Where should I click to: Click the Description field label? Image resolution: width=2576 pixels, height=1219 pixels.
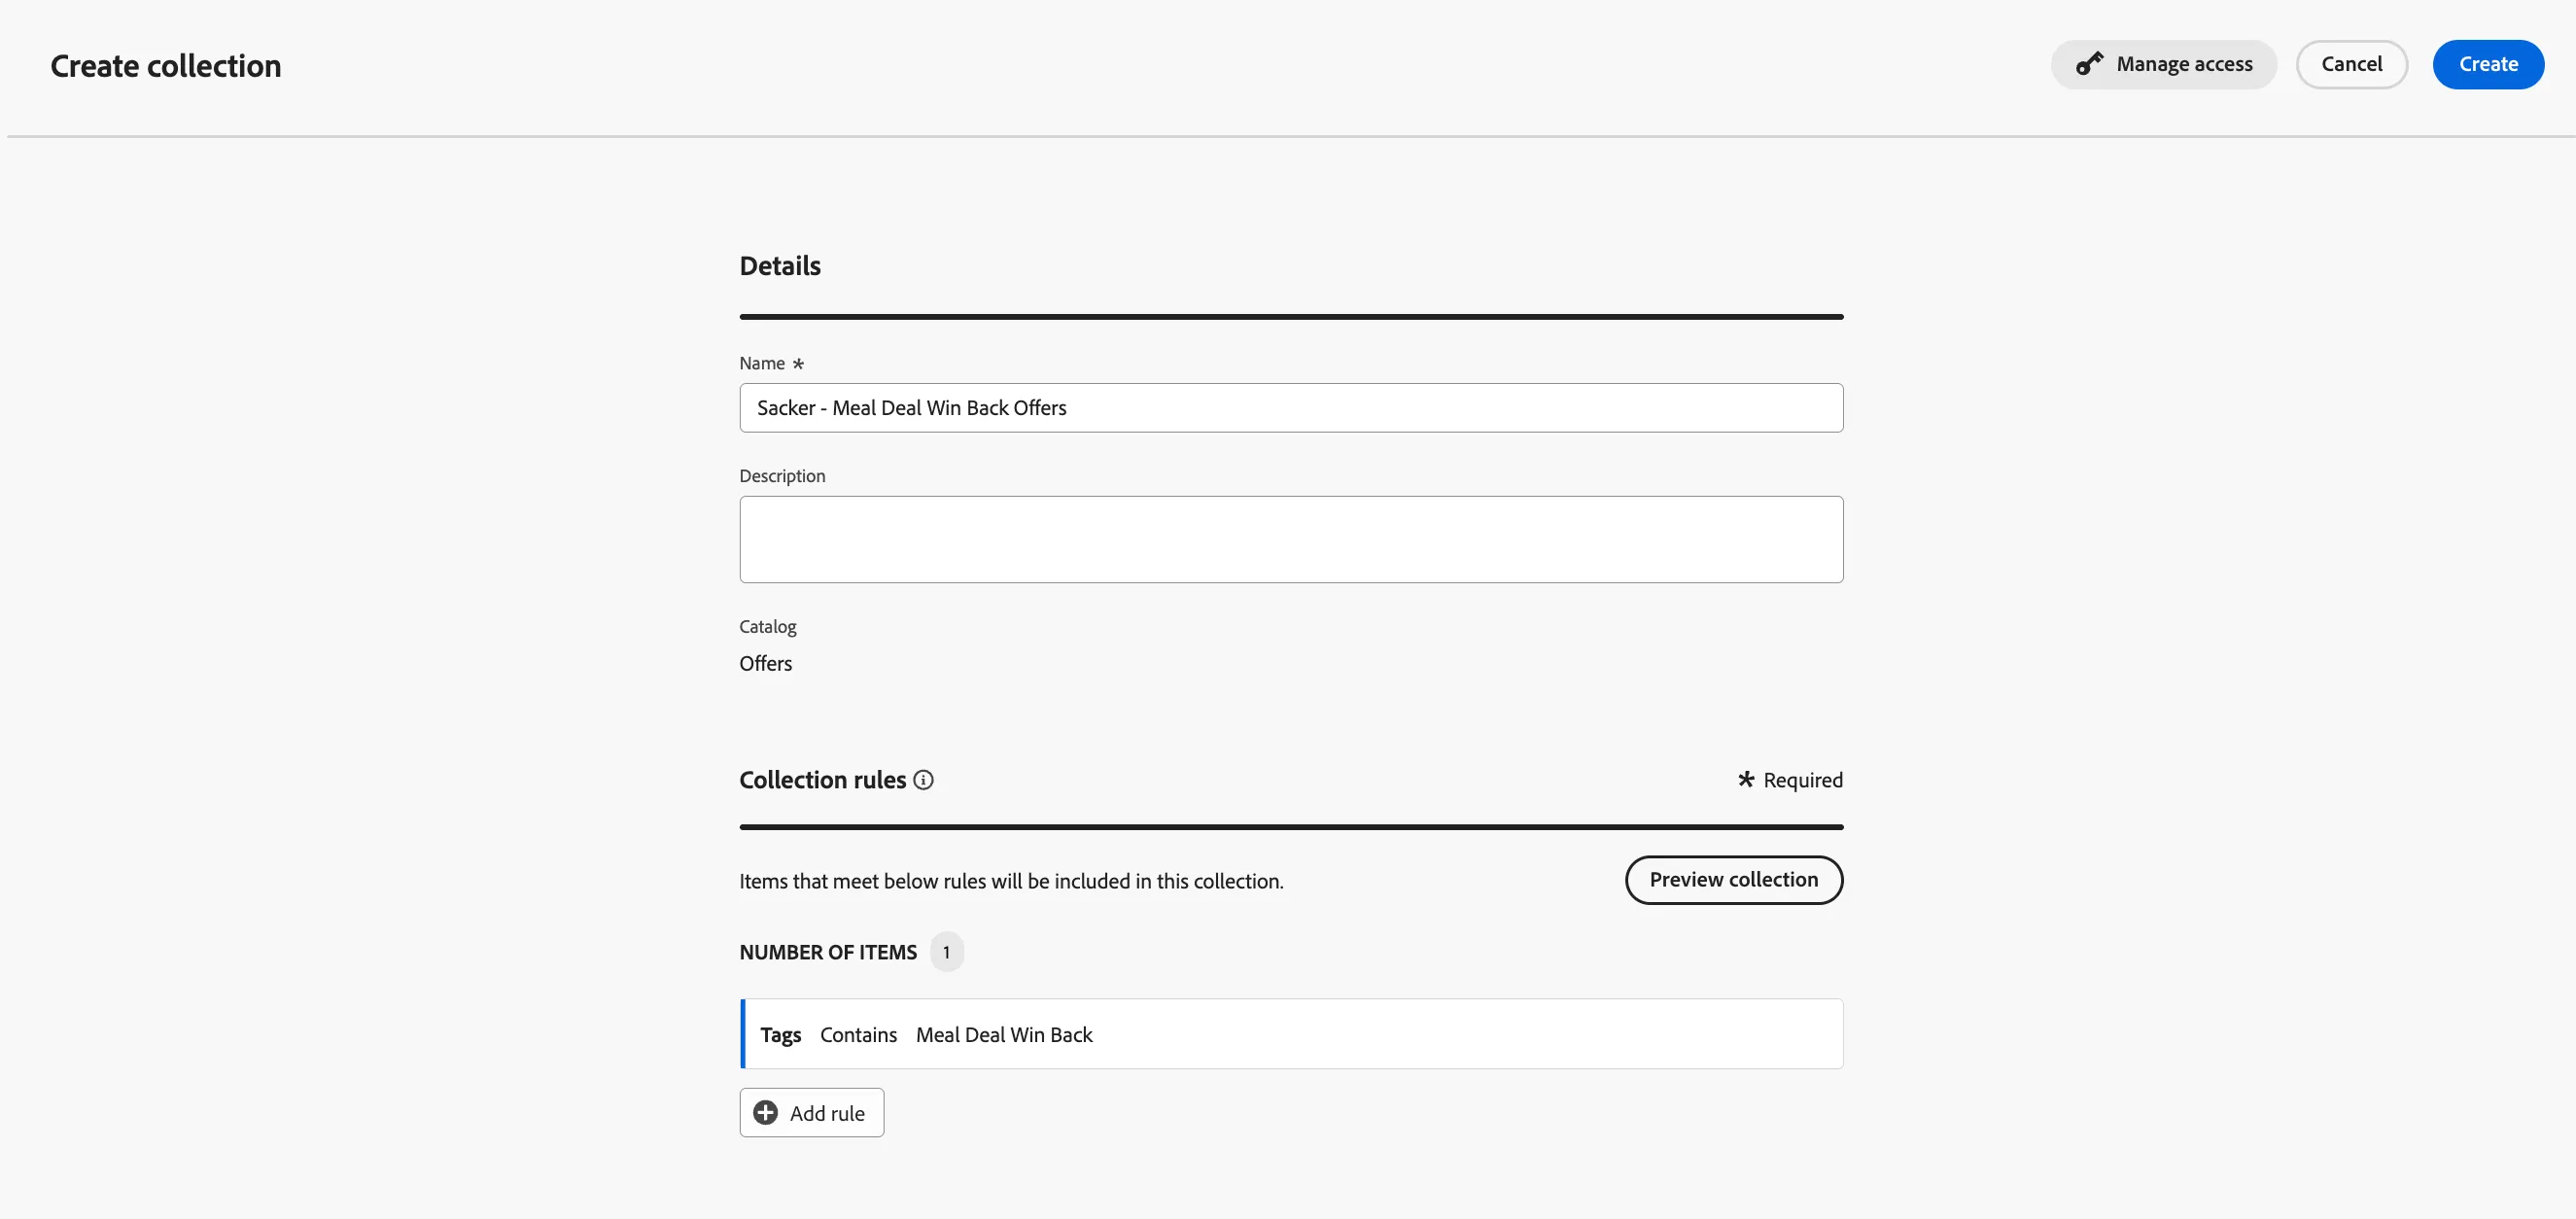(x=782, y=476)
